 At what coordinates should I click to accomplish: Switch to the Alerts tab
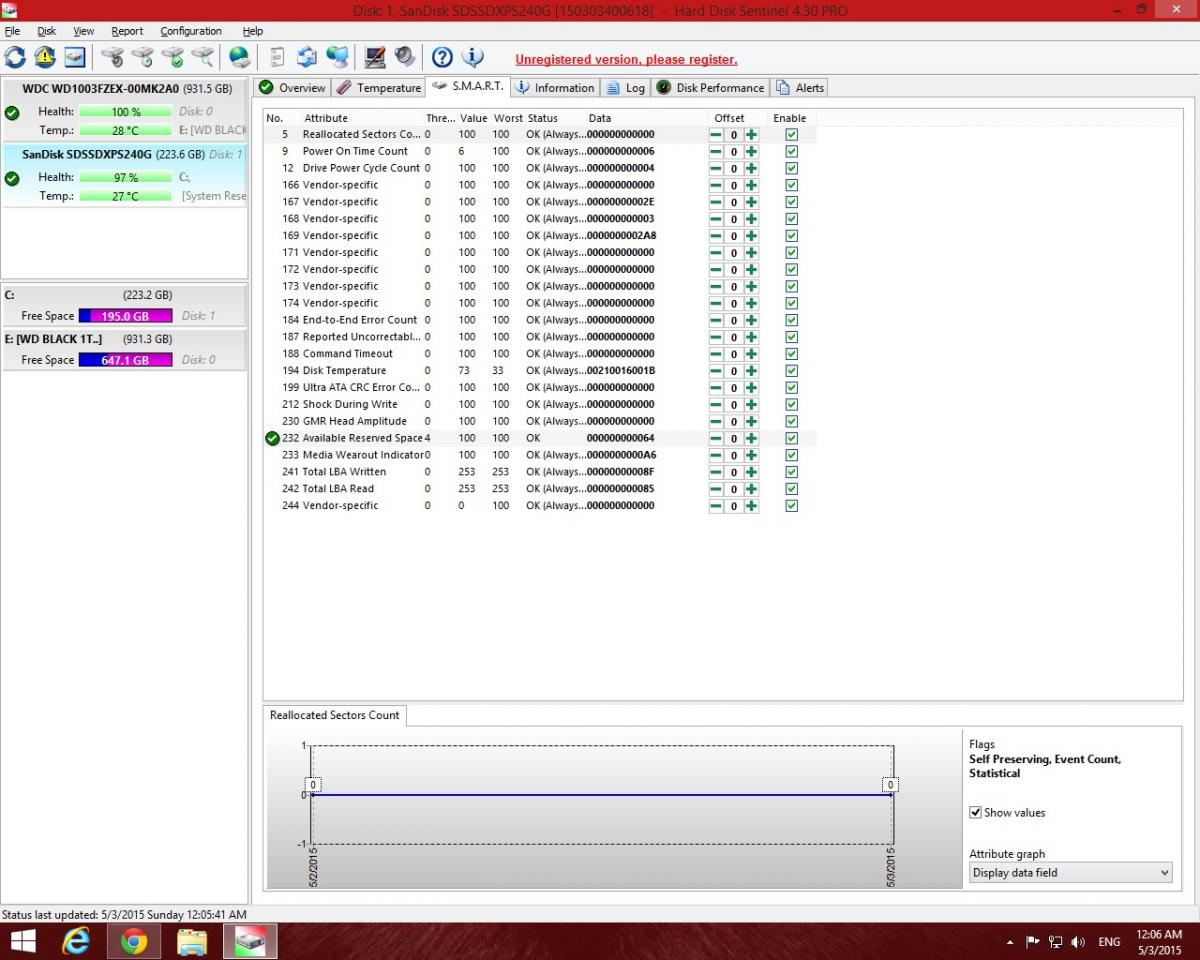coord(799,88)
